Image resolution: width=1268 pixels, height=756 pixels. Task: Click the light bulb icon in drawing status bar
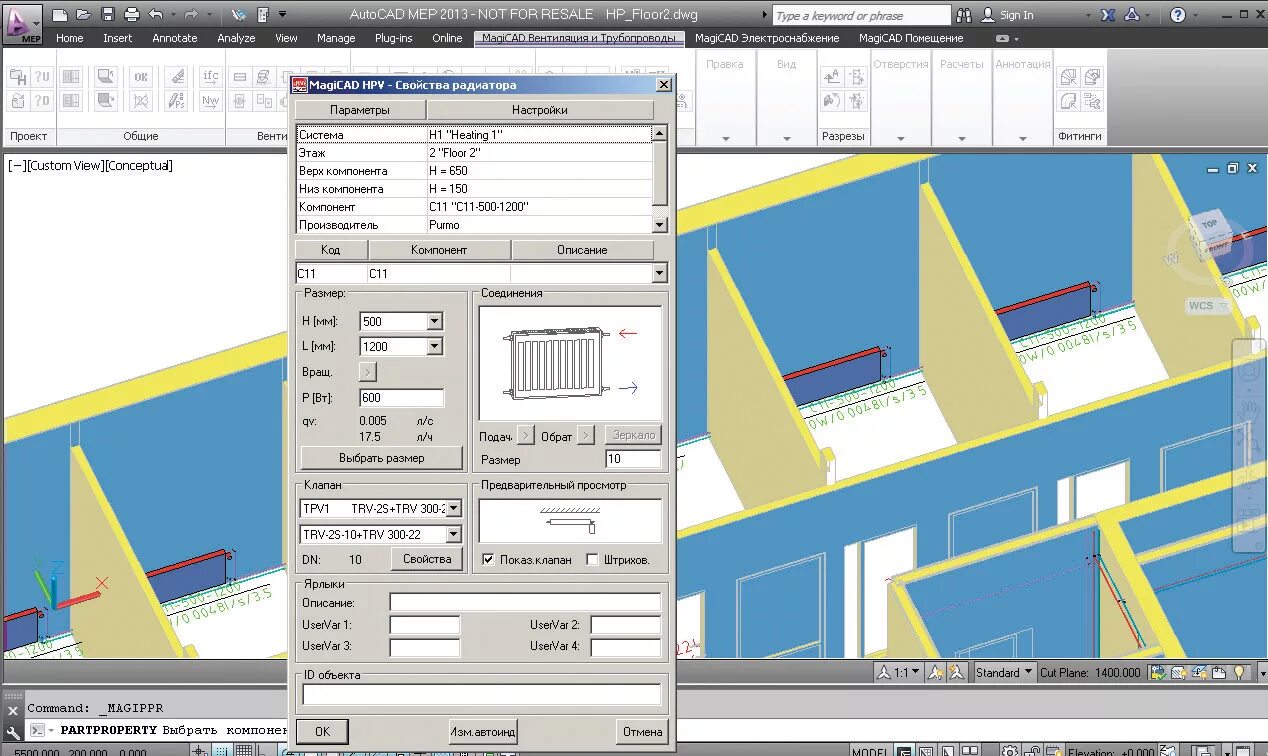(1238, 673)
